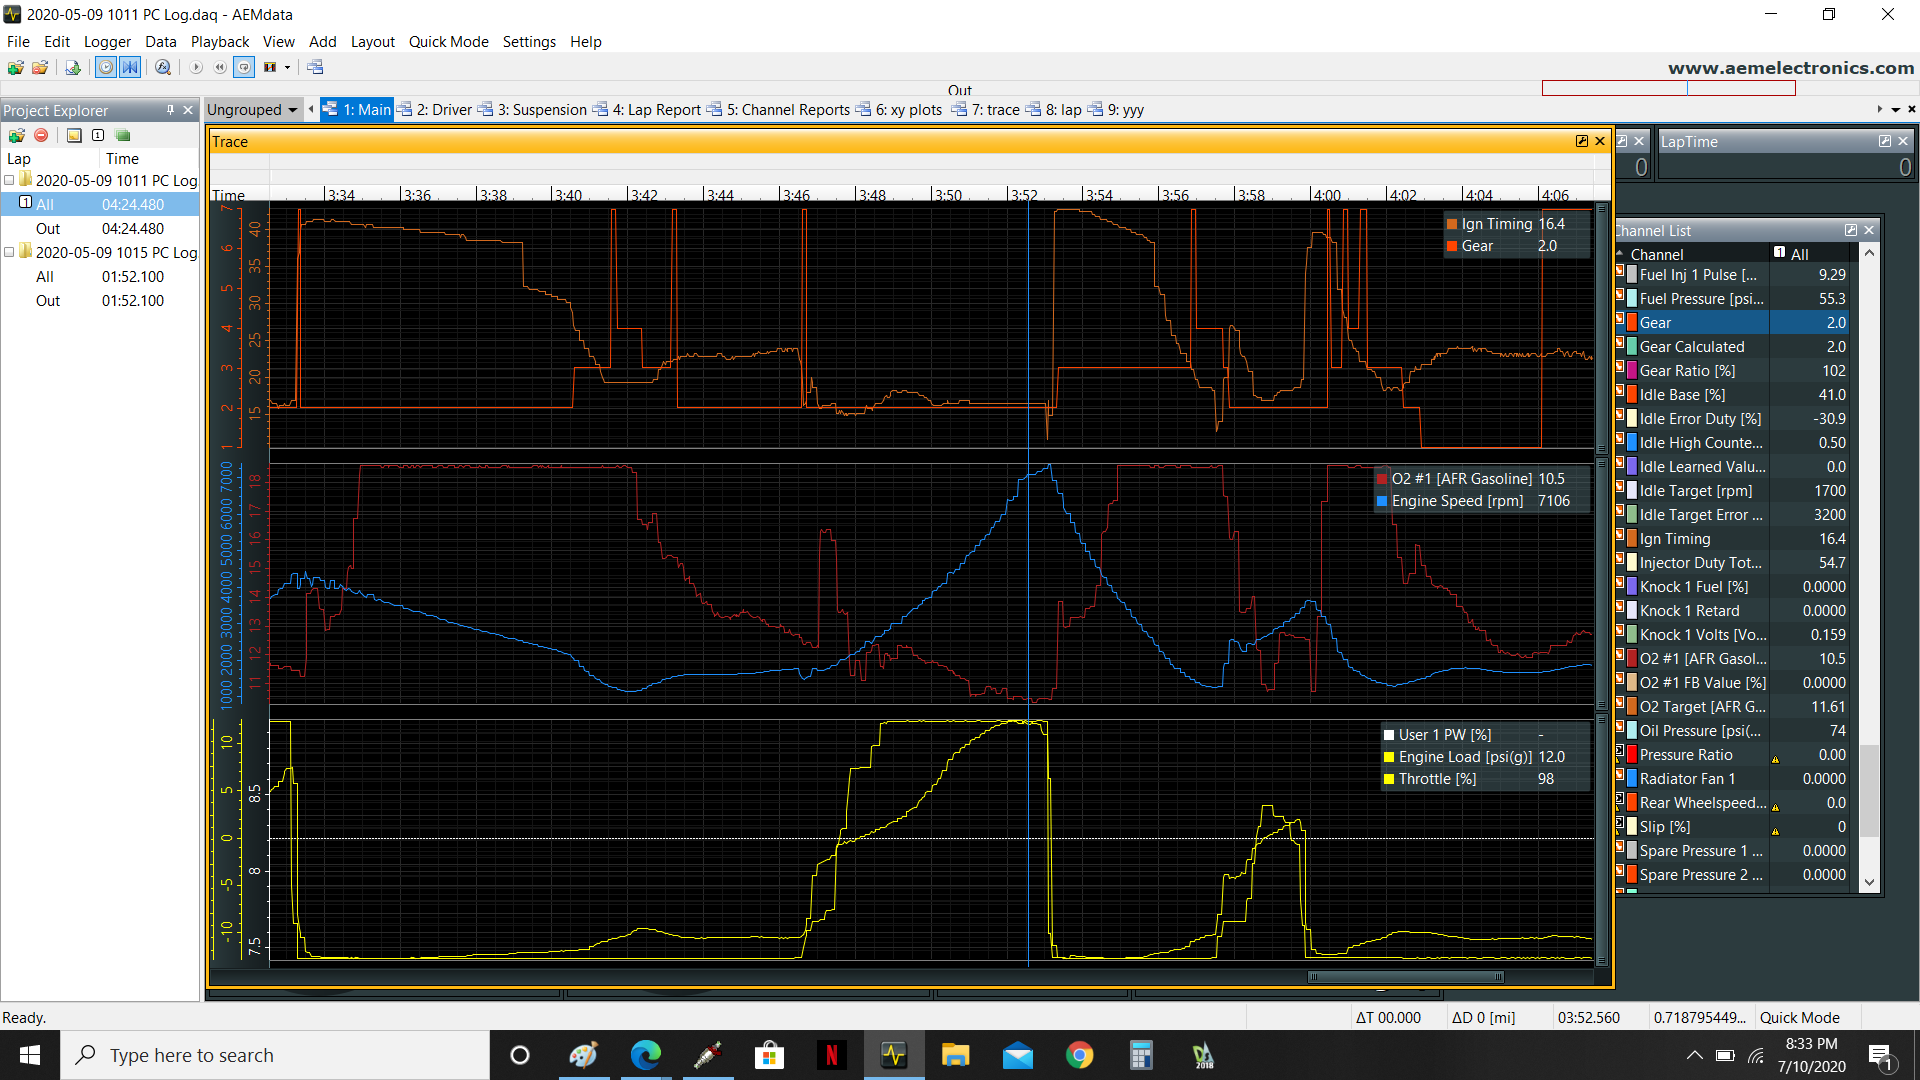Screen dimensions: 1920x1080
Task: Click the green stacked layers icon in Project Explorer
Action: point(123,135)
